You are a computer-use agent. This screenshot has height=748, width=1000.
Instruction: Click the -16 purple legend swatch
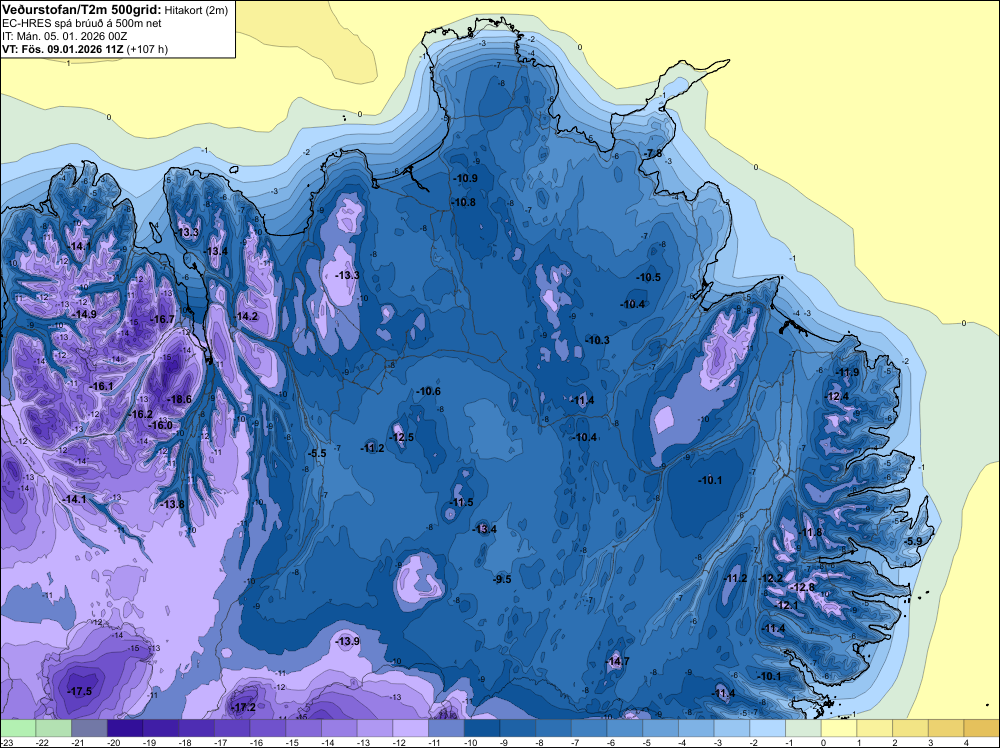pos(268,728)
